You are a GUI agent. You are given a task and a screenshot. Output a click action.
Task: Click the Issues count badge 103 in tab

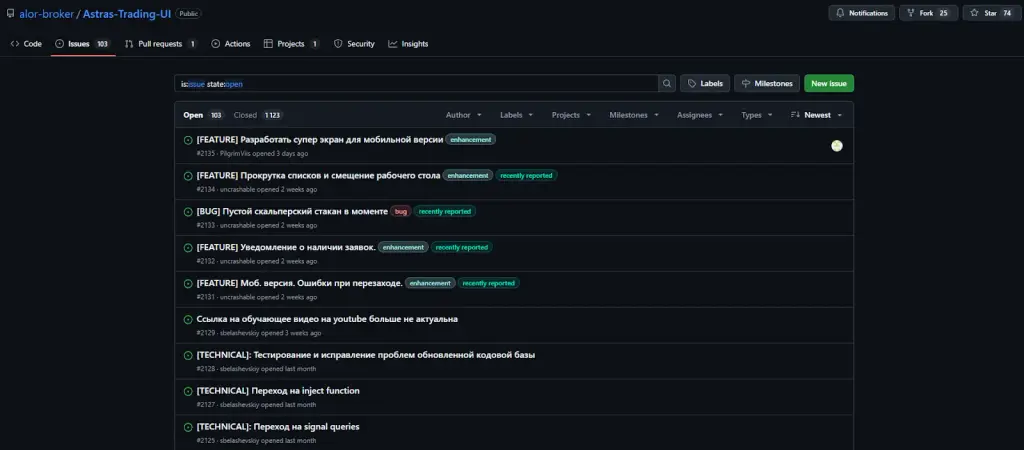(x=102, y=44)
